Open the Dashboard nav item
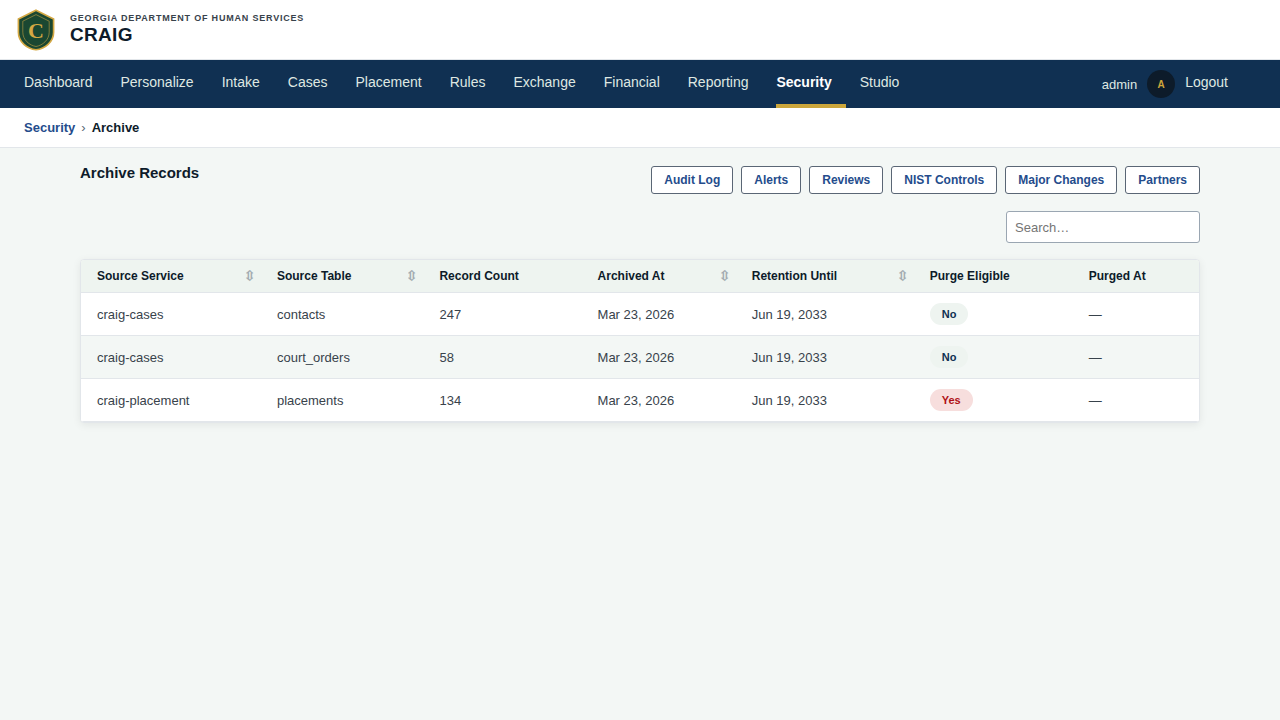This screenshot has width=1280, height=720. [58, 82]
